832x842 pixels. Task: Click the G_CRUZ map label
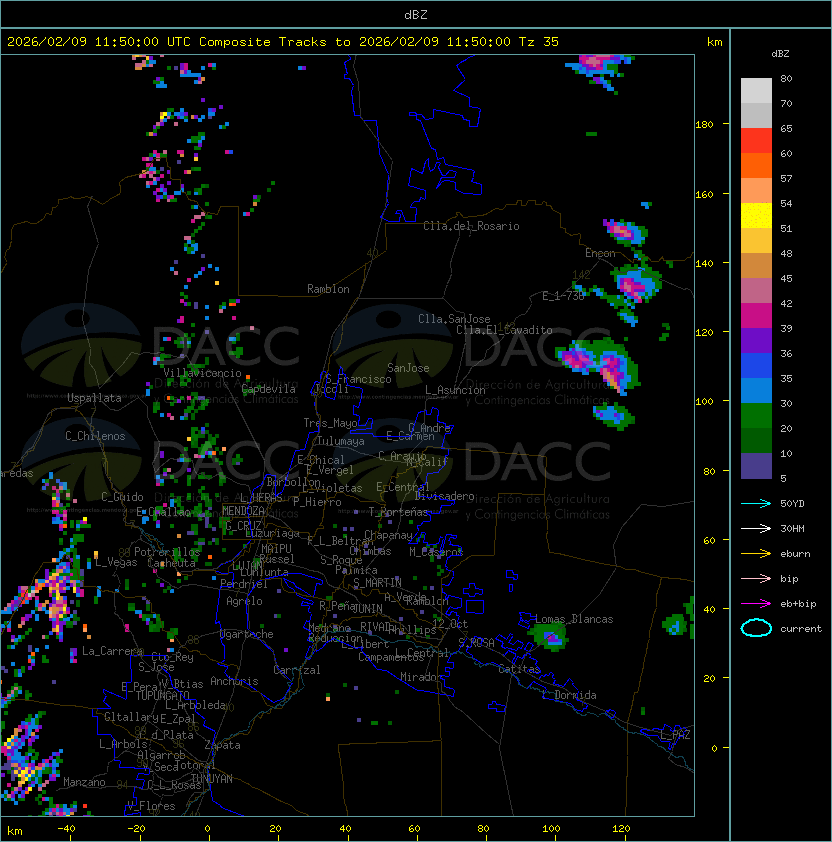pos(243,526)
